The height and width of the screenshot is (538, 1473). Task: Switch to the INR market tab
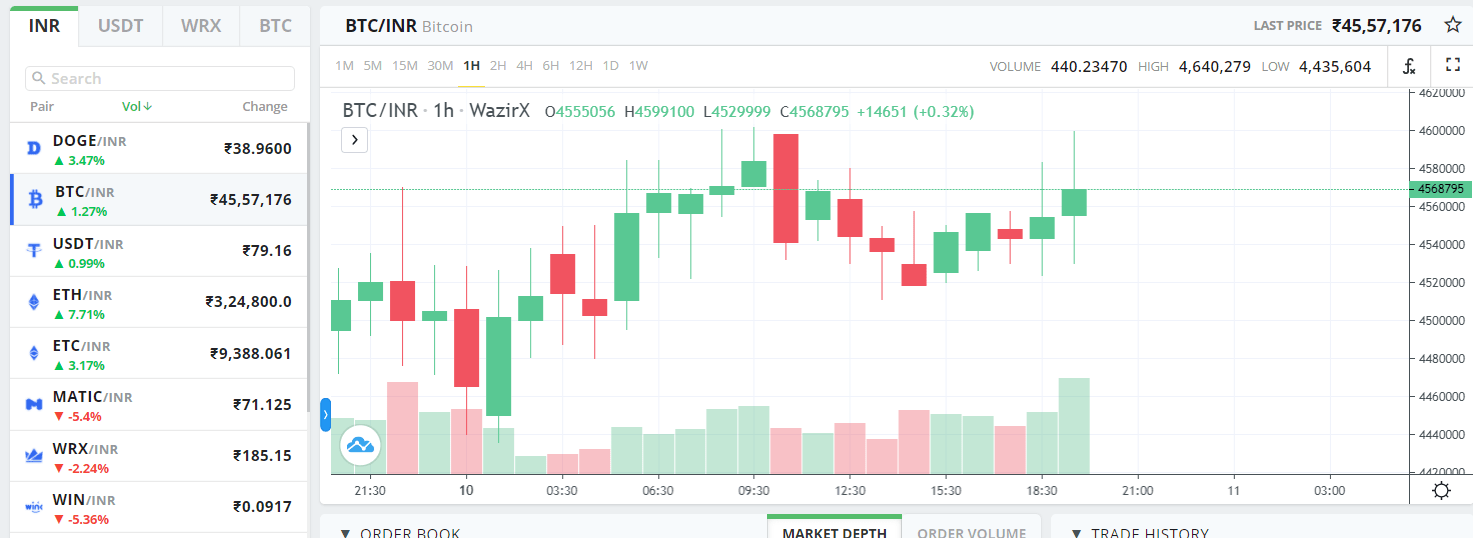tap(45, 26)
